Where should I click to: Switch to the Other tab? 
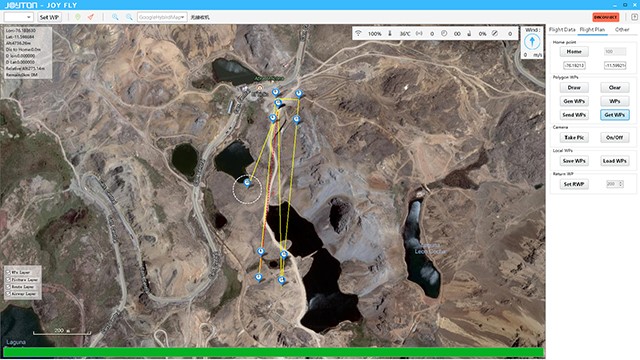click(x=622, y=29)
